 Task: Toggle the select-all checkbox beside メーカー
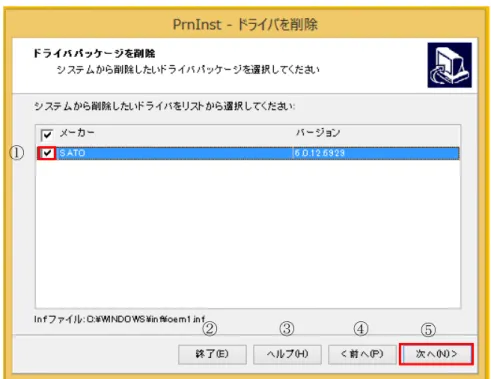pyautogui.click(x=47, y=135)
